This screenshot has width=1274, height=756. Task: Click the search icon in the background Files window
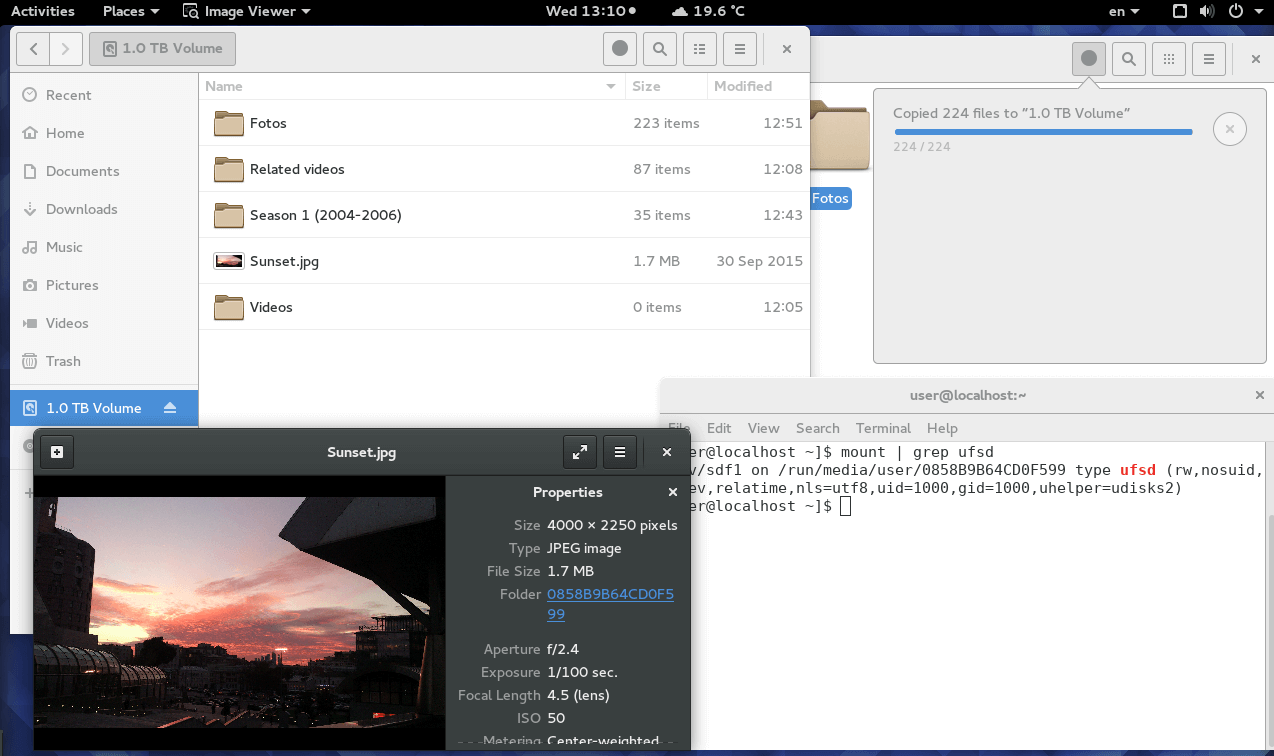click(x=1129, y=59)
